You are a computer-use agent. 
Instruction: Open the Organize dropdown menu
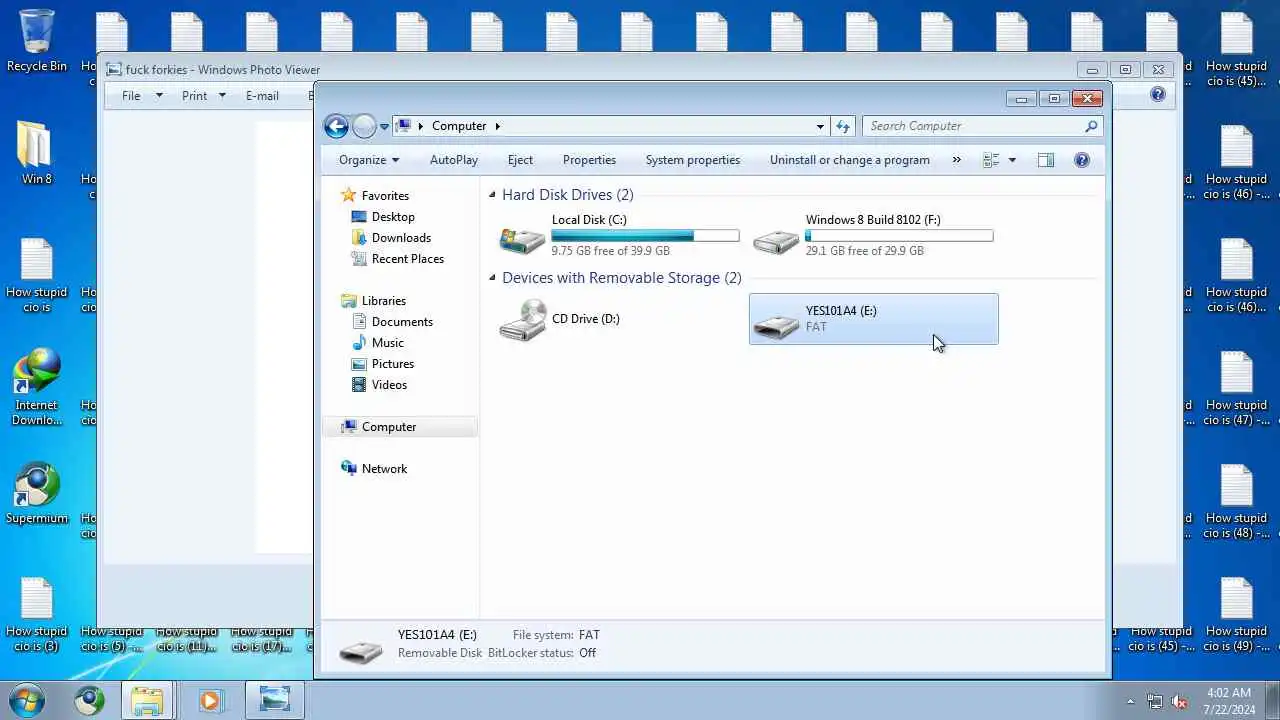tap(369, 160)
